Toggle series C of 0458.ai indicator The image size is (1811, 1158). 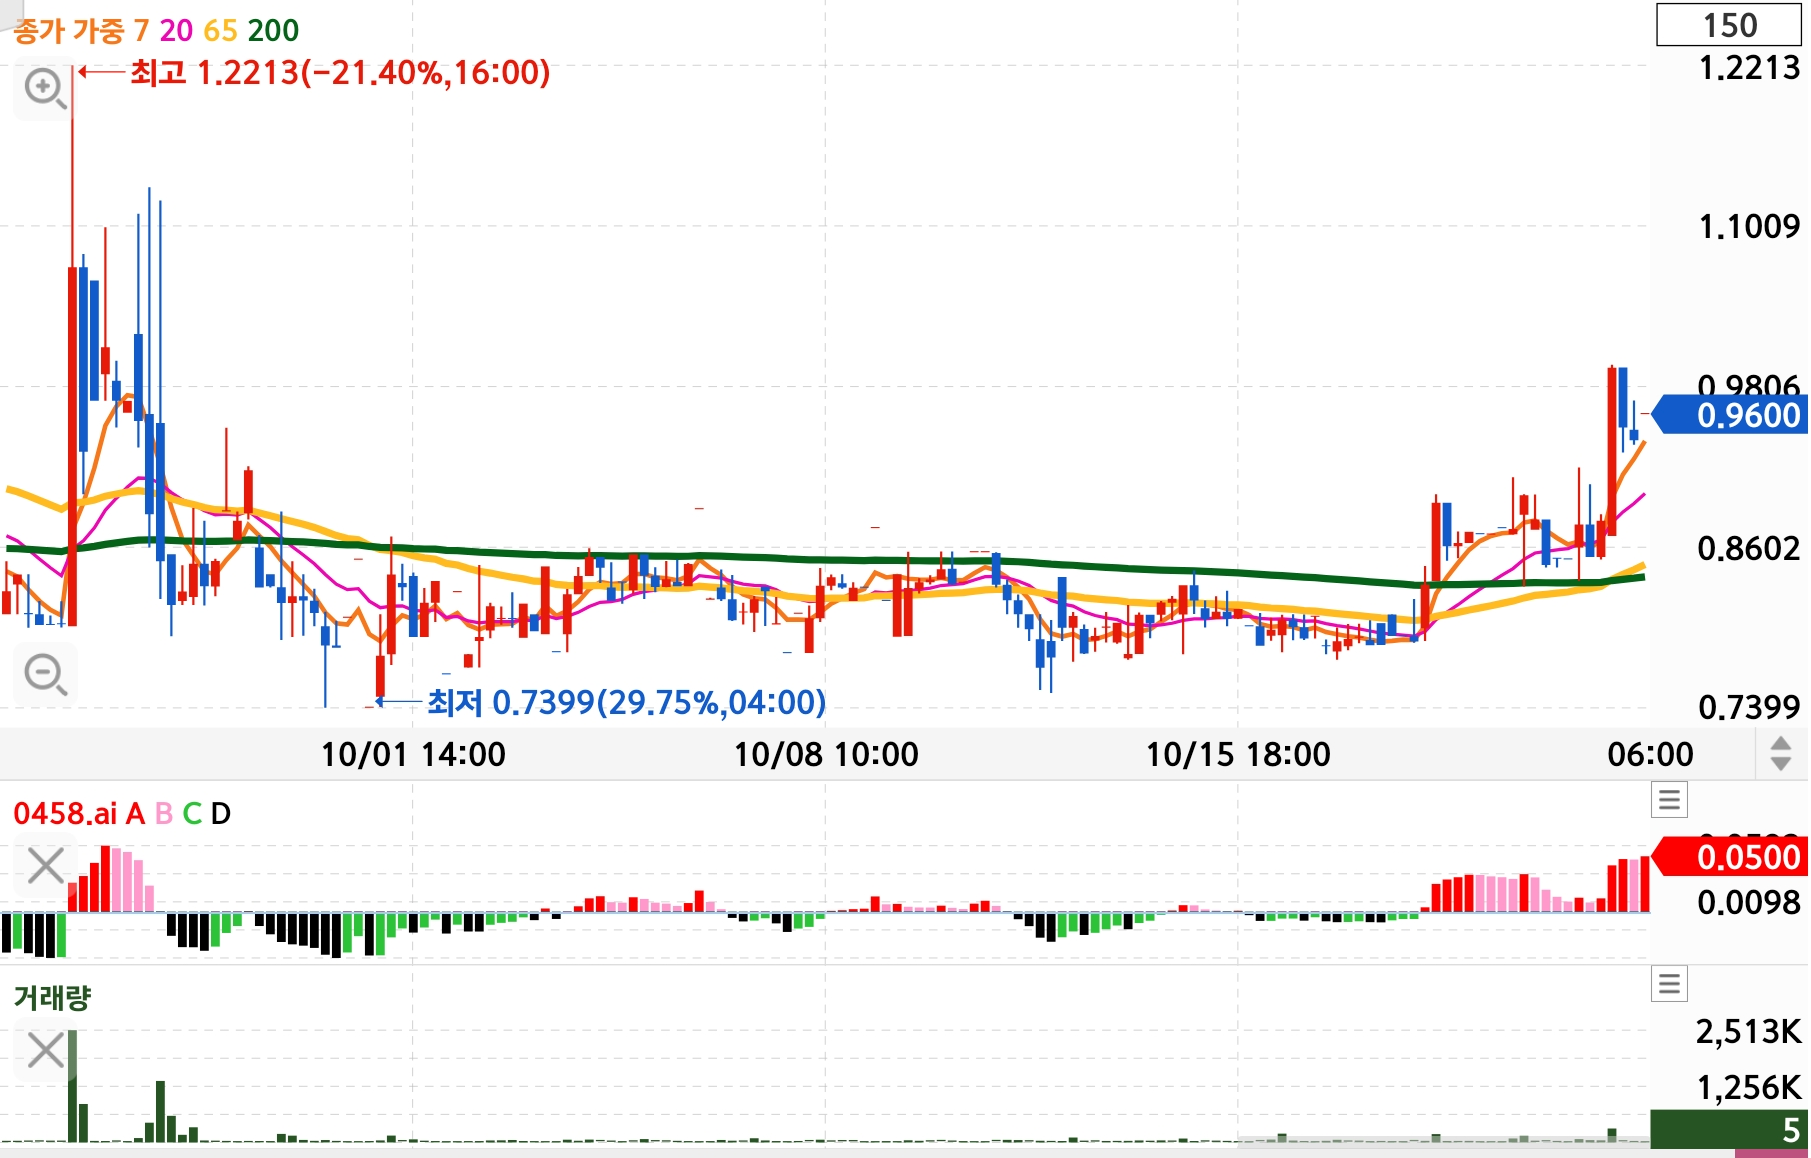pos(192,814)
